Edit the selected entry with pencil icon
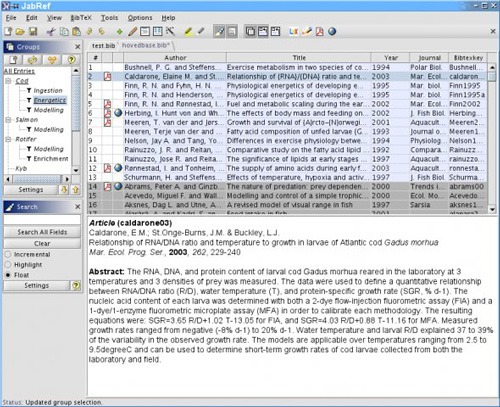Viewport: 500px width, 407px height. click(132, 32)
